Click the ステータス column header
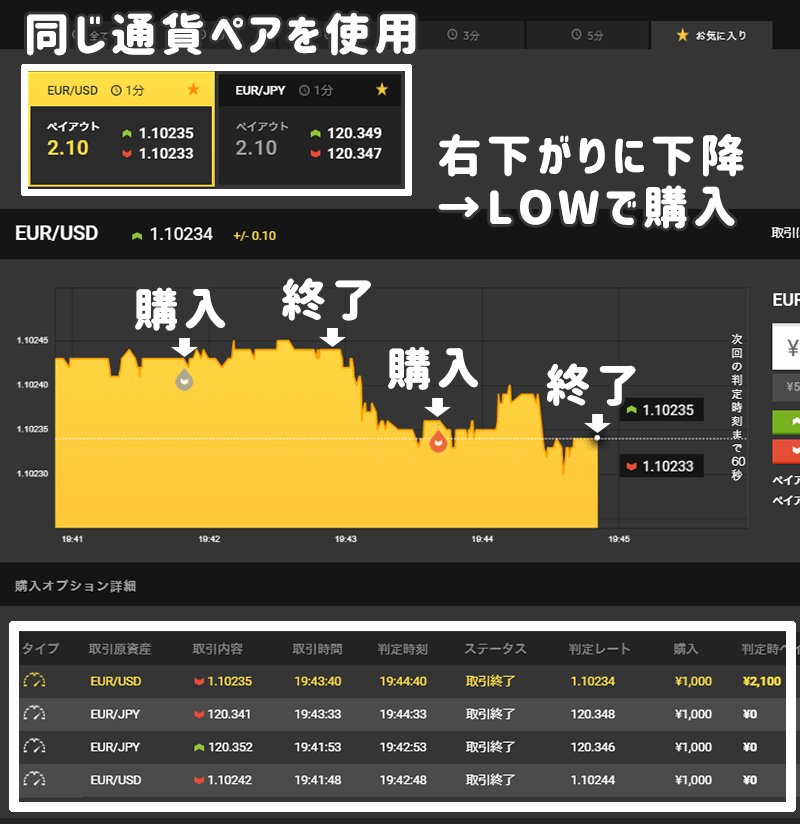 coord(495,649)
